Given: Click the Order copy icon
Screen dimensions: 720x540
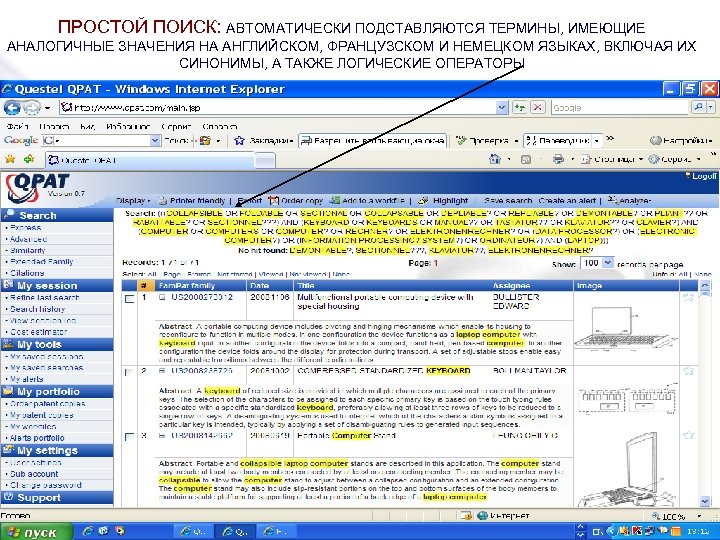Looking at the screenshot, I should click(274, 201).
